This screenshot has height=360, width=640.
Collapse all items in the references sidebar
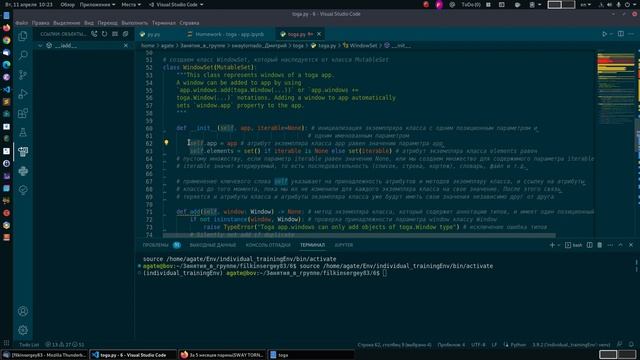(126, 34)
